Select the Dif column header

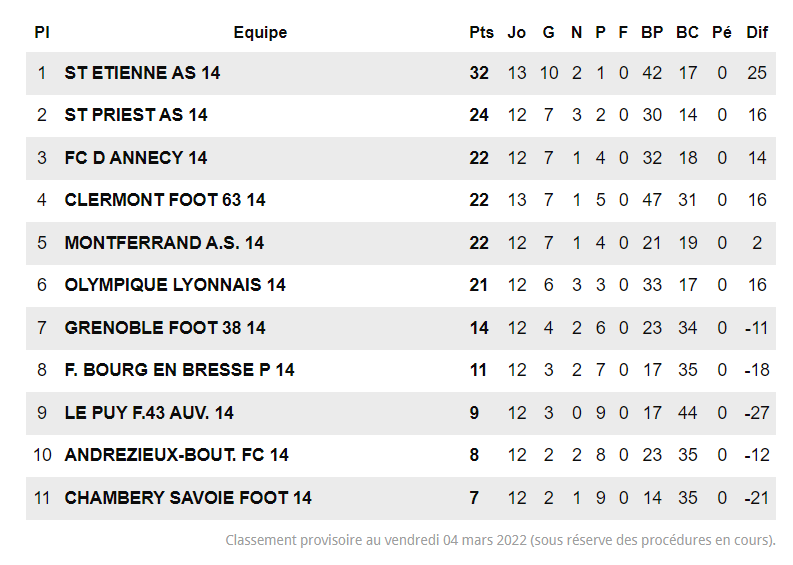point(757,32)
